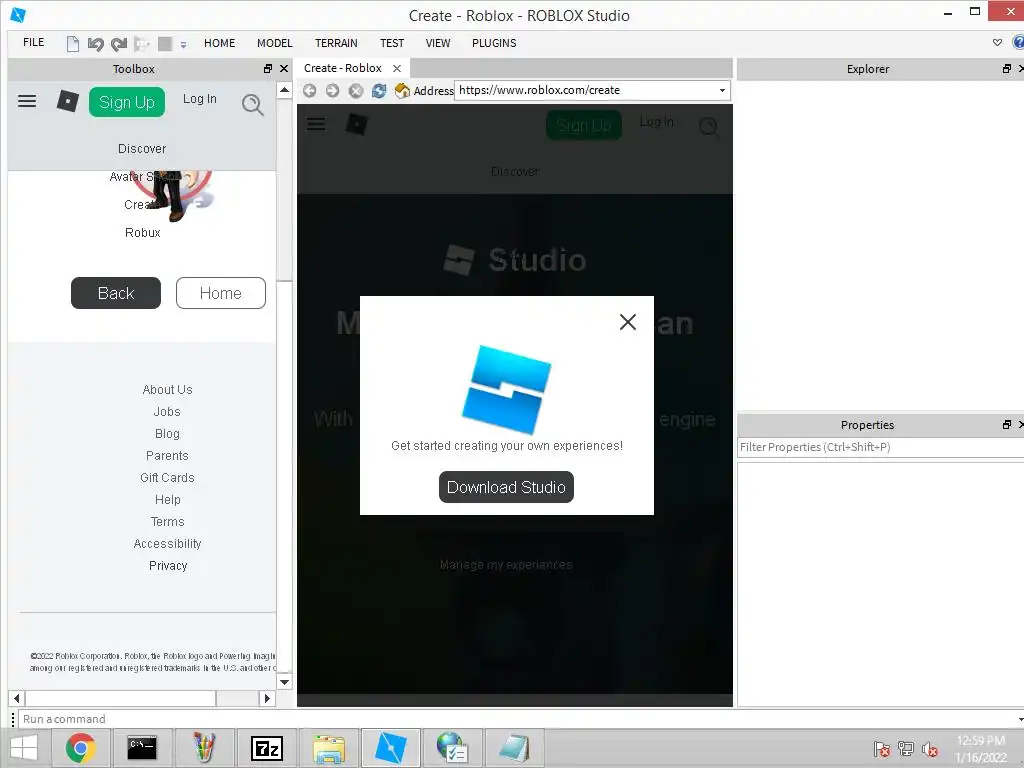Switch to the MODEL ribbon tab
This screenshot has width=1024, height=768.
tap(274, 43)
